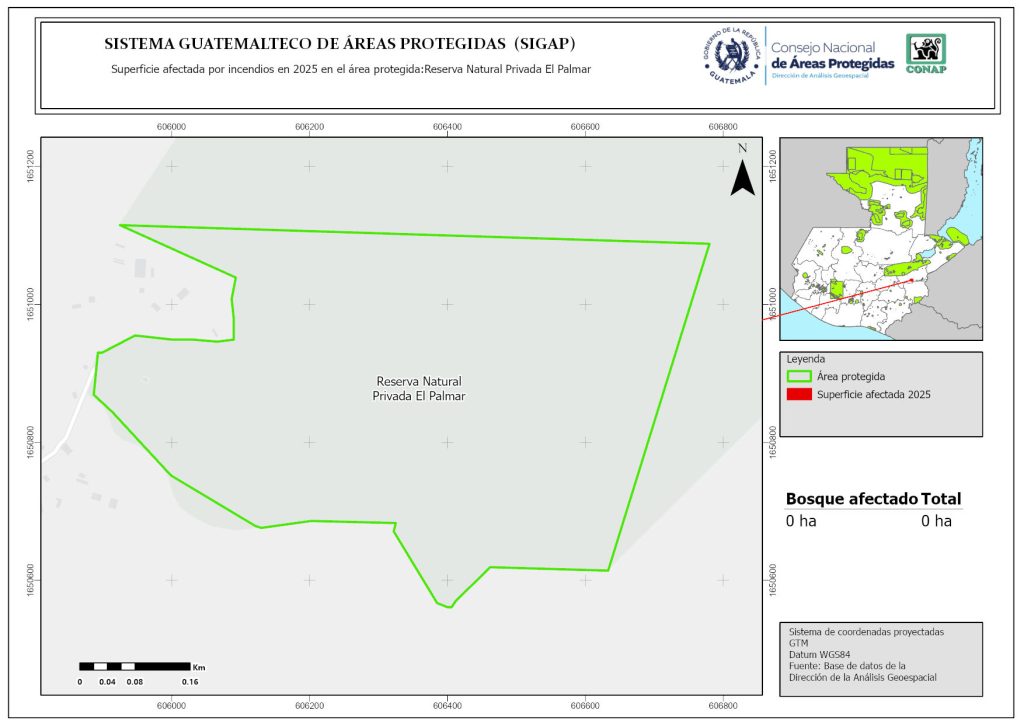Click the Leyenda heading

805,359
